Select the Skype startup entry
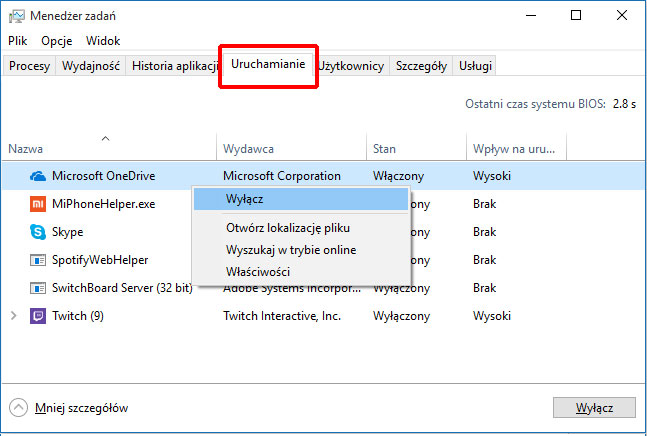The width and height of the screenshot is (647, 436). coord(68,232)
